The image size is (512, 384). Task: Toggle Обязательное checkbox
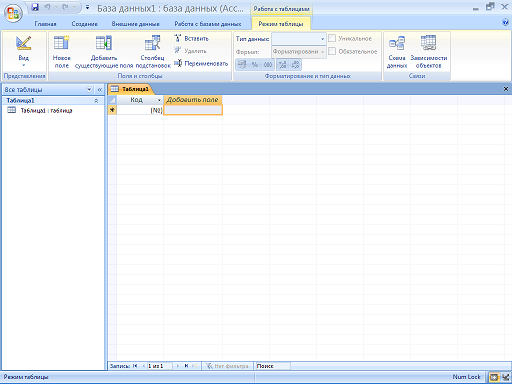(x=332, y=51)
